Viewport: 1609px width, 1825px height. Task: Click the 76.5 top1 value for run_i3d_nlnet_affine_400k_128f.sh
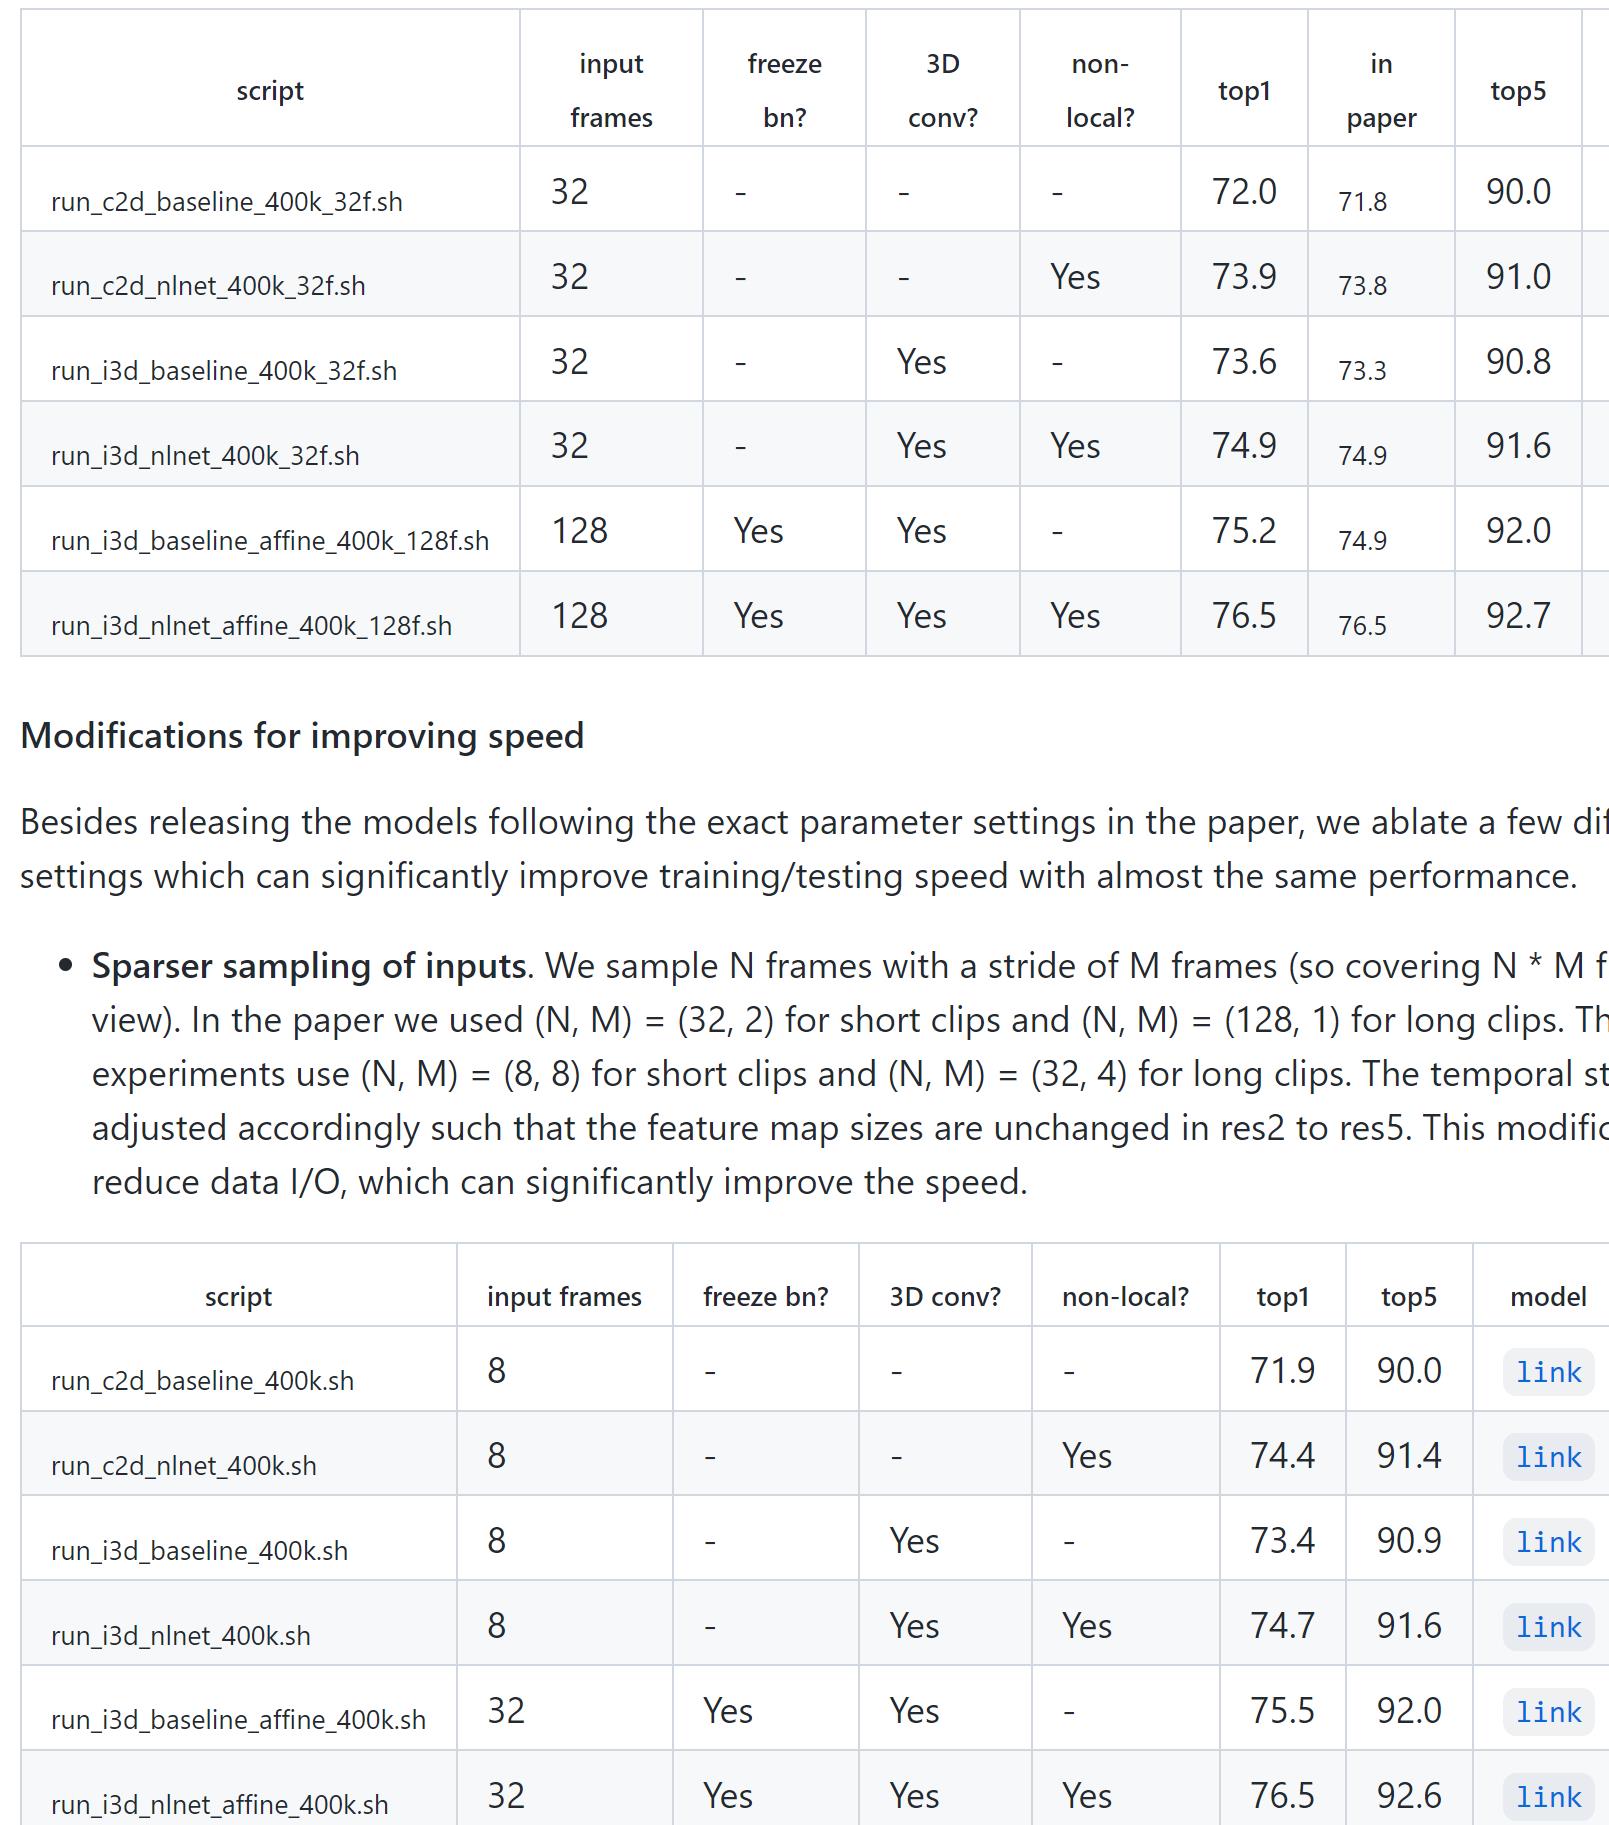pos(1244,616)
